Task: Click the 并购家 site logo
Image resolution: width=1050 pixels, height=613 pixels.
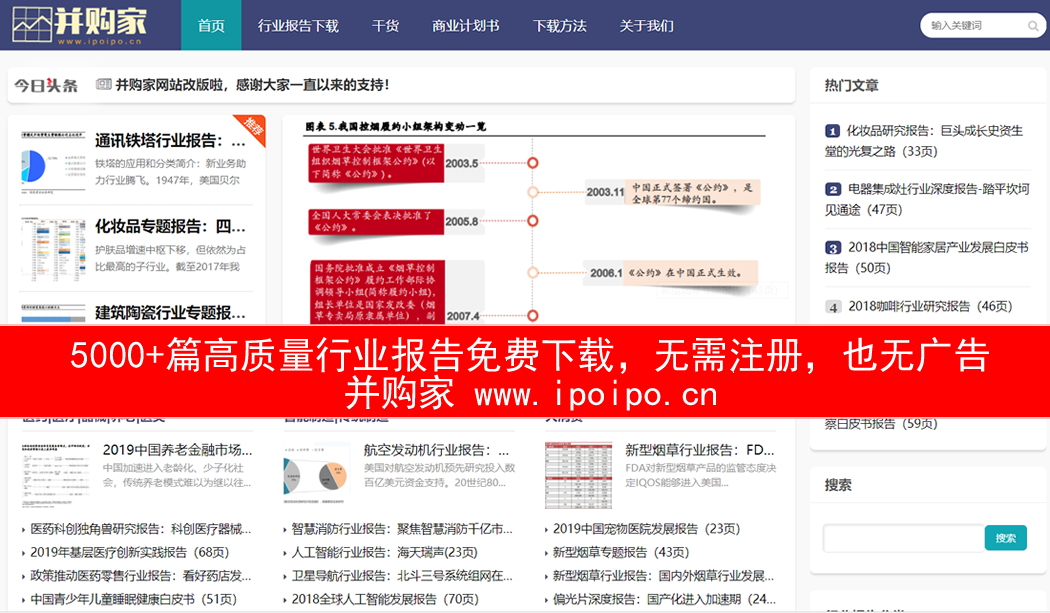Action: [x=80, y=25]
